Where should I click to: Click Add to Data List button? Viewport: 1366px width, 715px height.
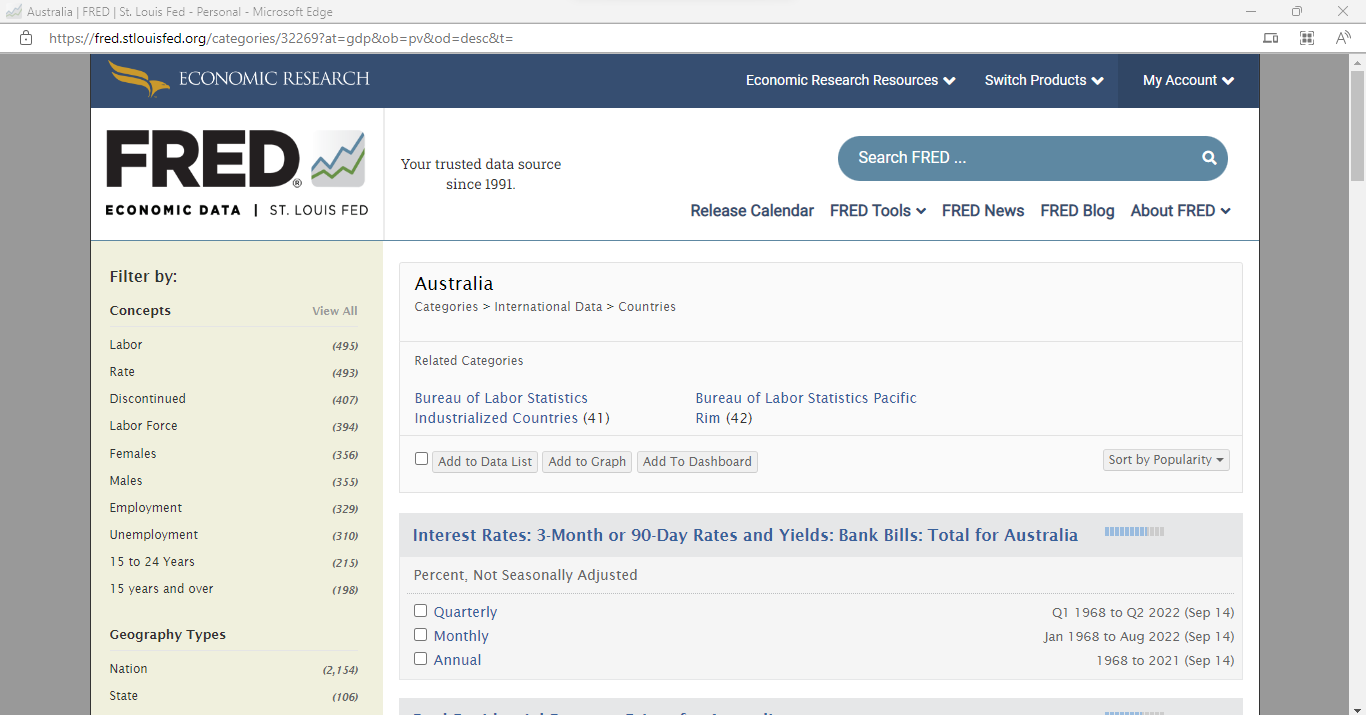click(485, 462)
